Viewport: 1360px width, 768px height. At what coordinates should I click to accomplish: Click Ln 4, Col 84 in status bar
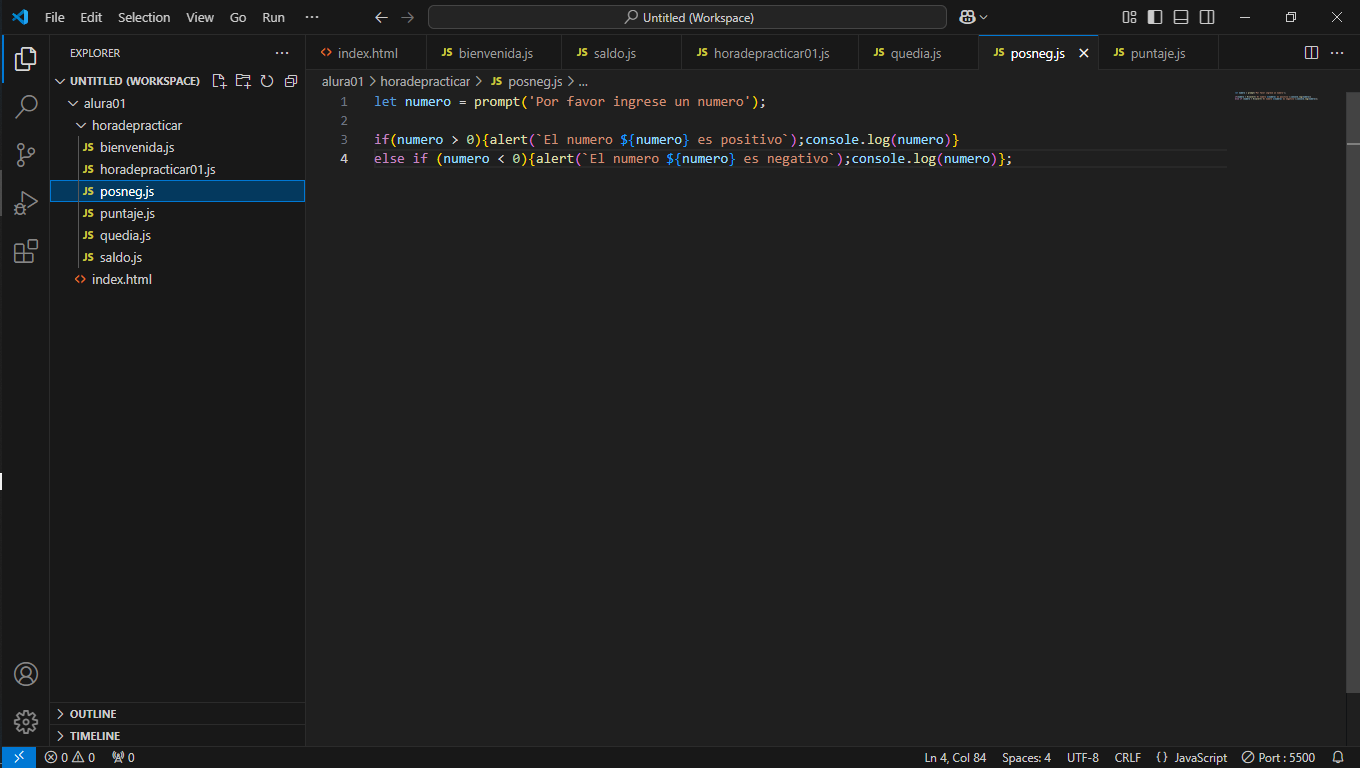click(x=955, y=757)
